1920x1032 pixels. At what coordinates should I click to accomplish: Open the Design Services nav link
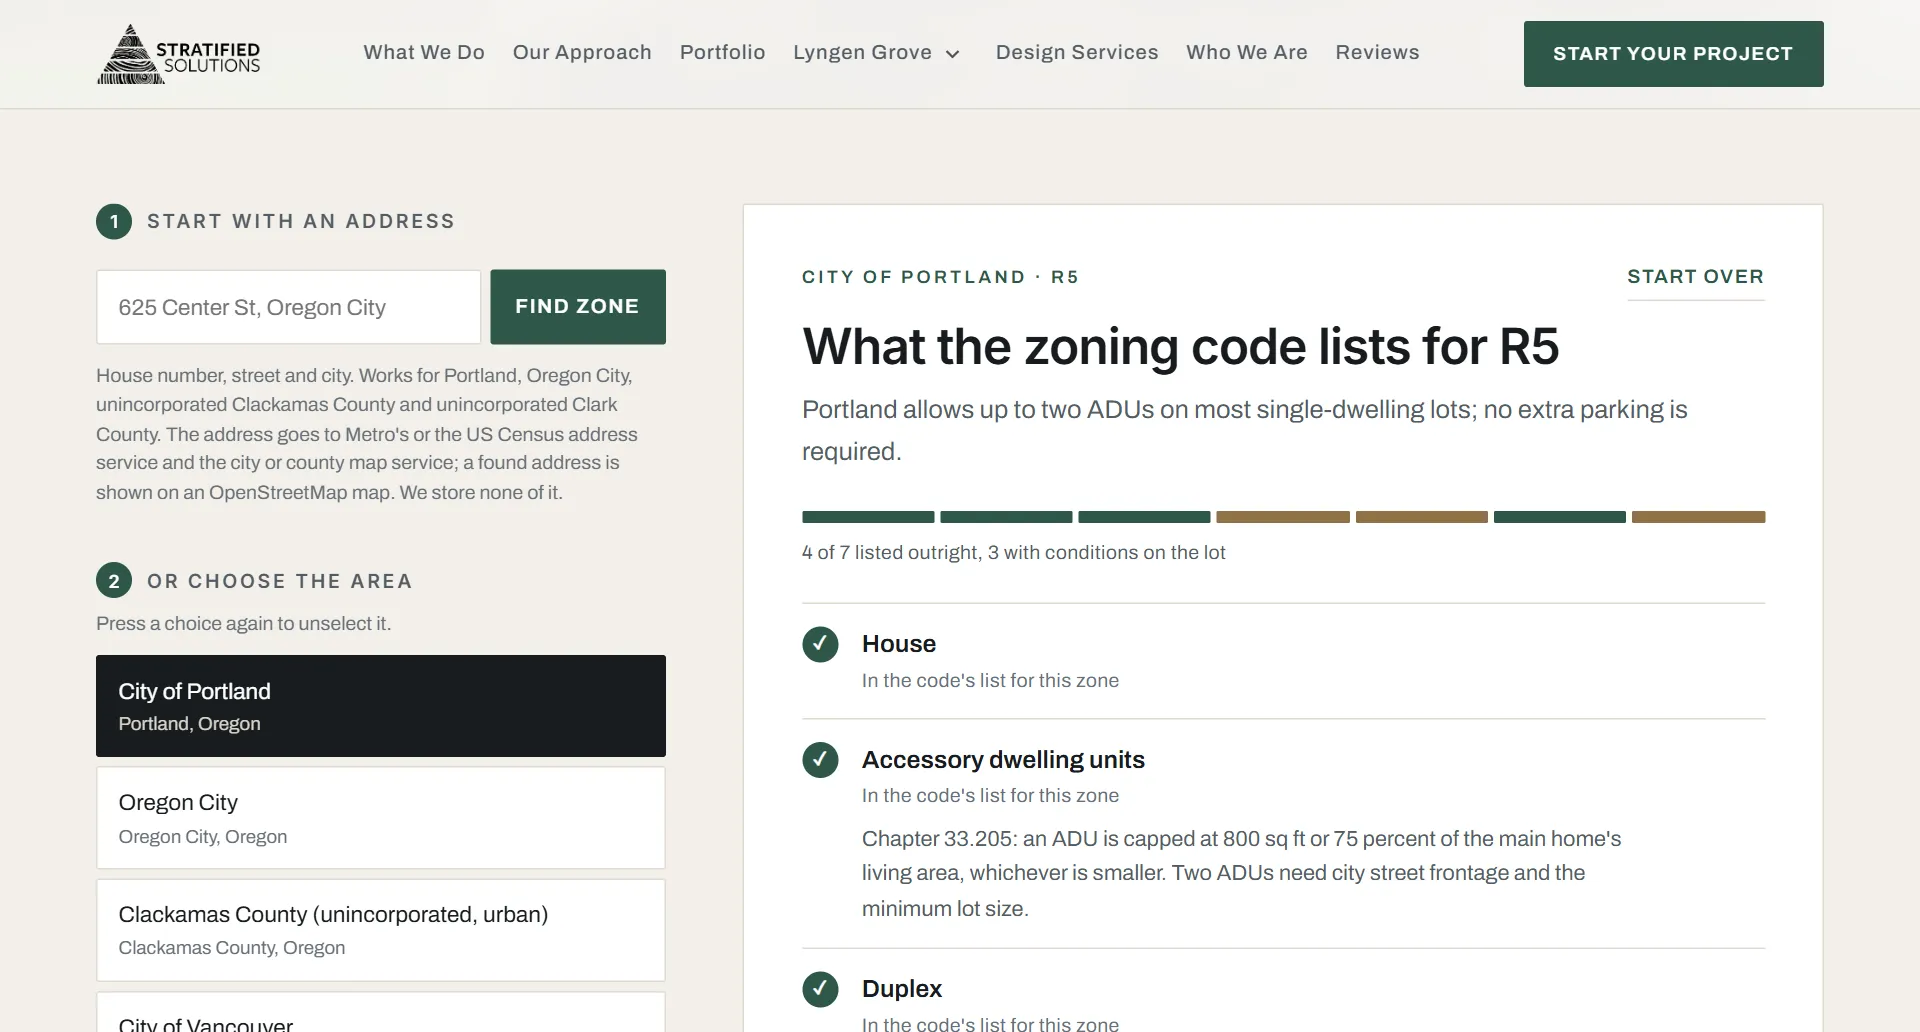[x=1077, y=52]
